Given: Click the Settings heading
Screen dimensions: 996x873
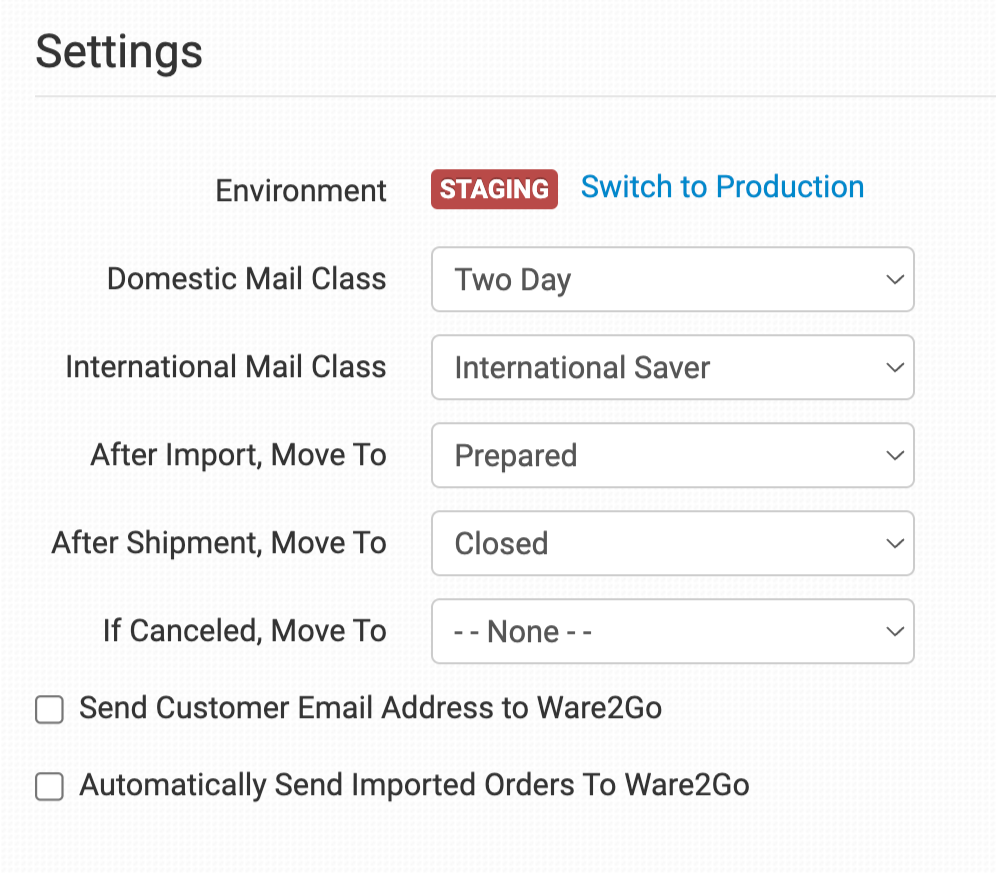Looking at the screenshot, I should click(x=119, y=52).
